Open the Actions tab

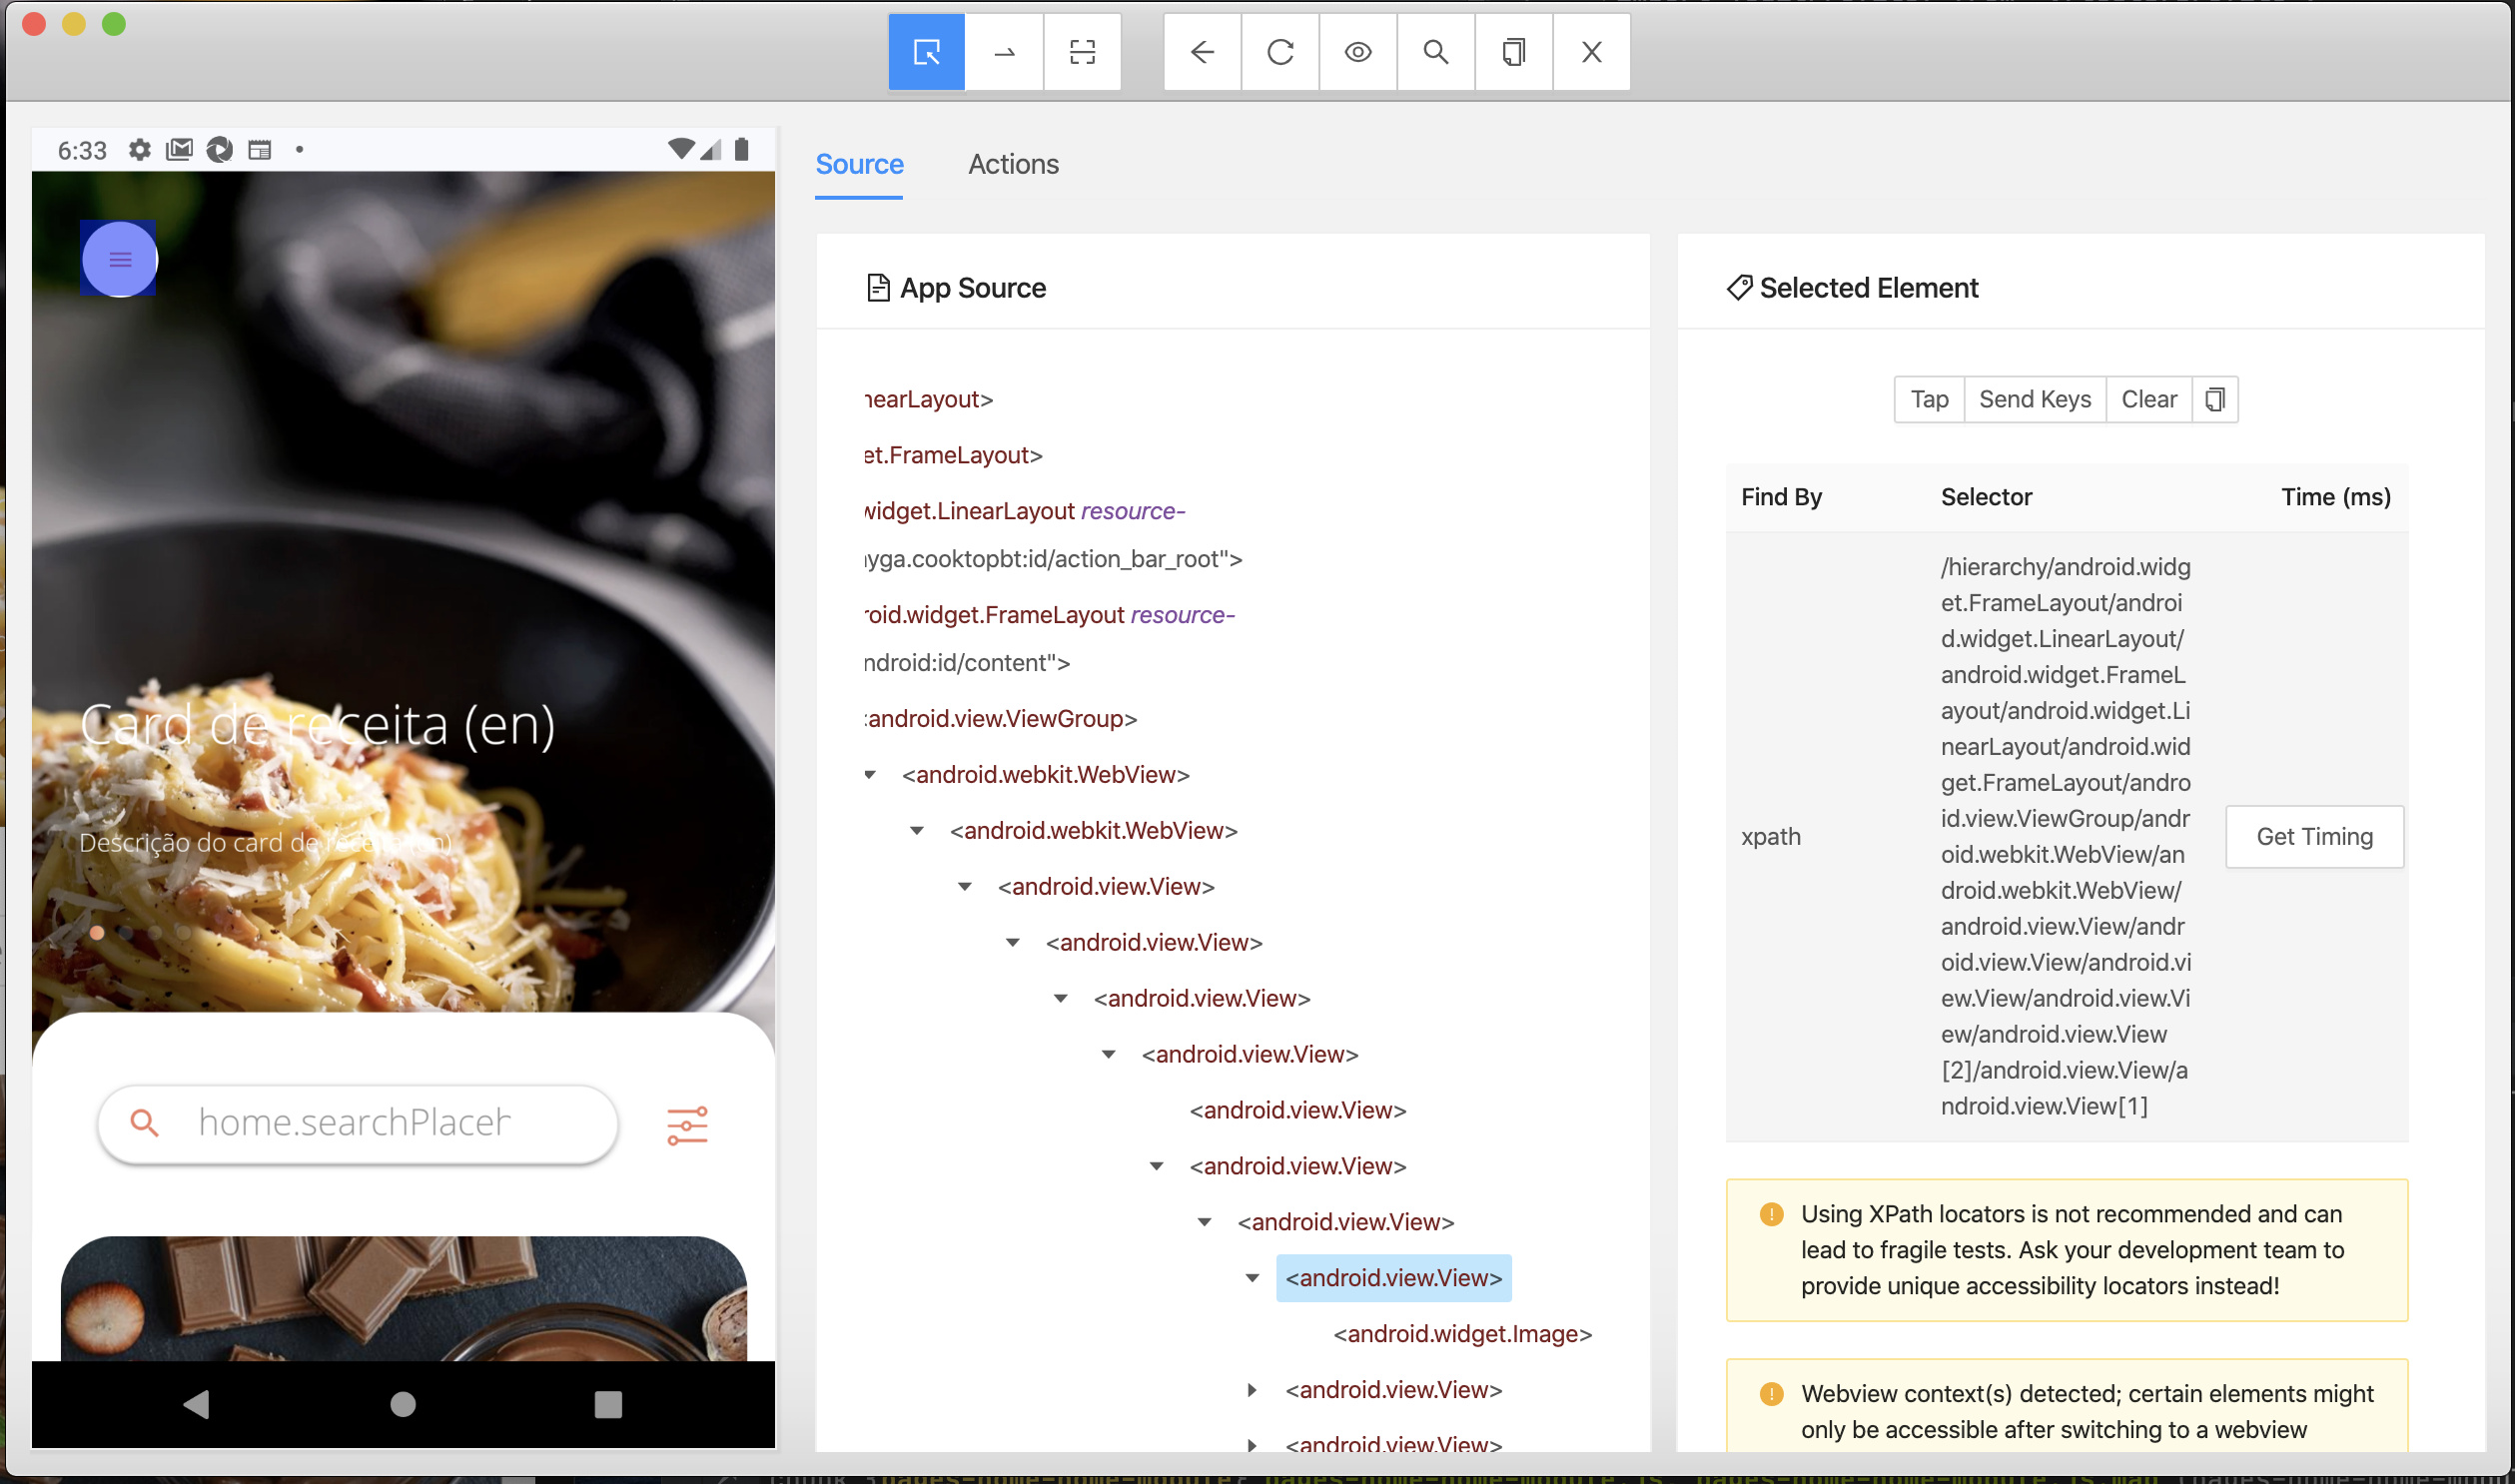[x=1013, y=164]
